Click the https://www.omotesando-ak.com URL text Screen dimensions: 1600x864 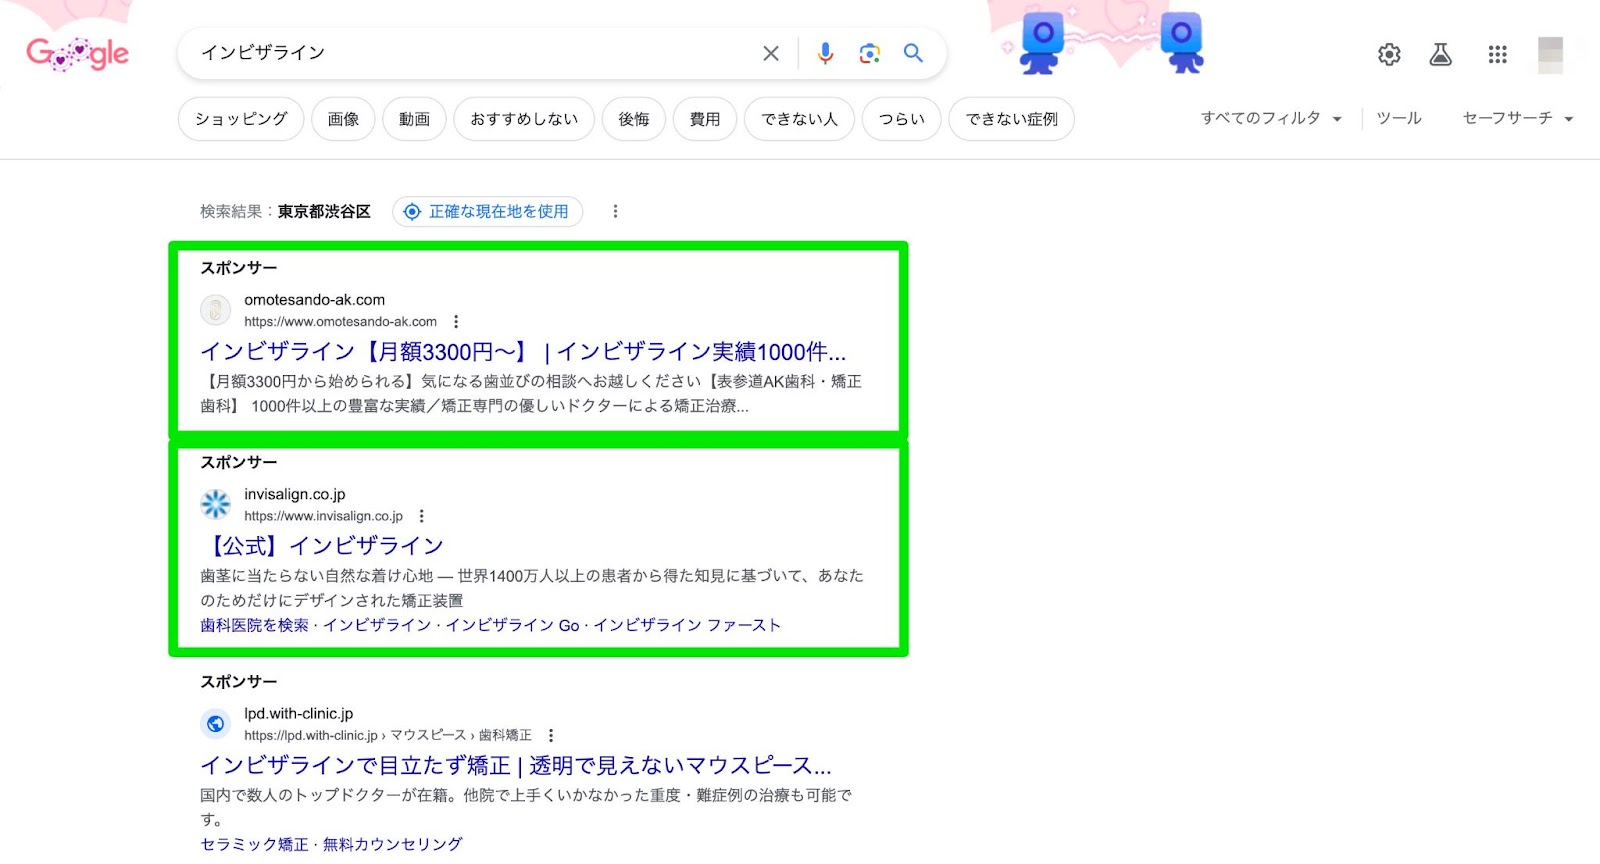(x=340, y=322)
